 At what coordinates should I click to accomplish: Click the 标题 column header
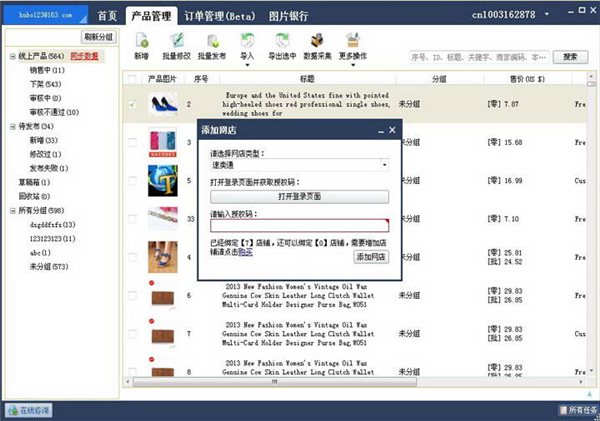pyautogui.click(x=307, y=79)
